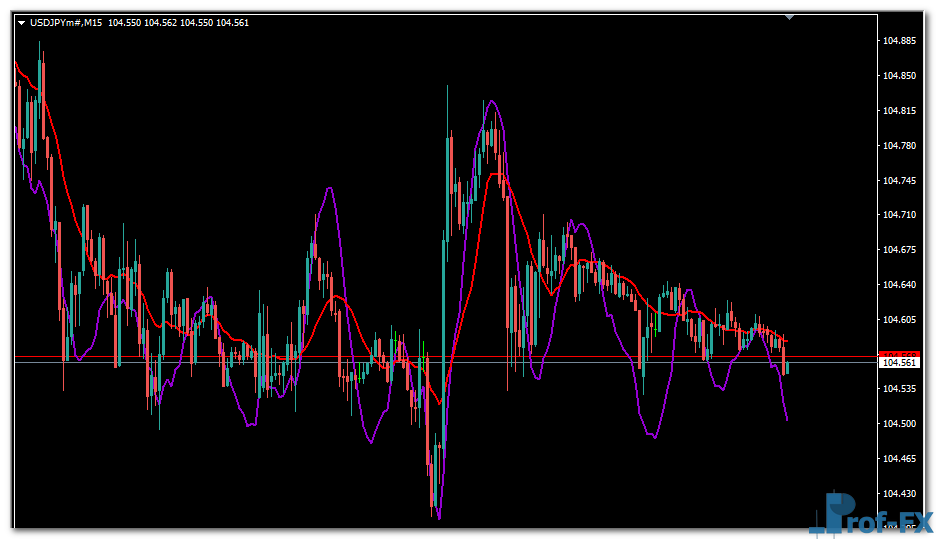Viewport: 936px width, 539px height.
Task: Click the USDJPYm#,M15 chart title
Action: [66, 23]
